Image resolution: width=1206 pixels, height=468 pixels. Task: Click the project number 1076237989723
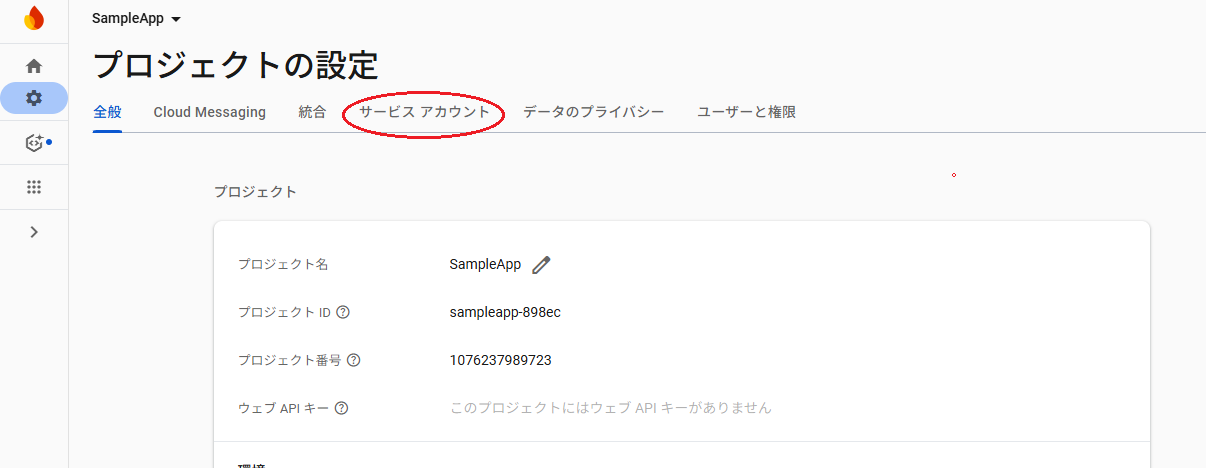tap(500, 360)
